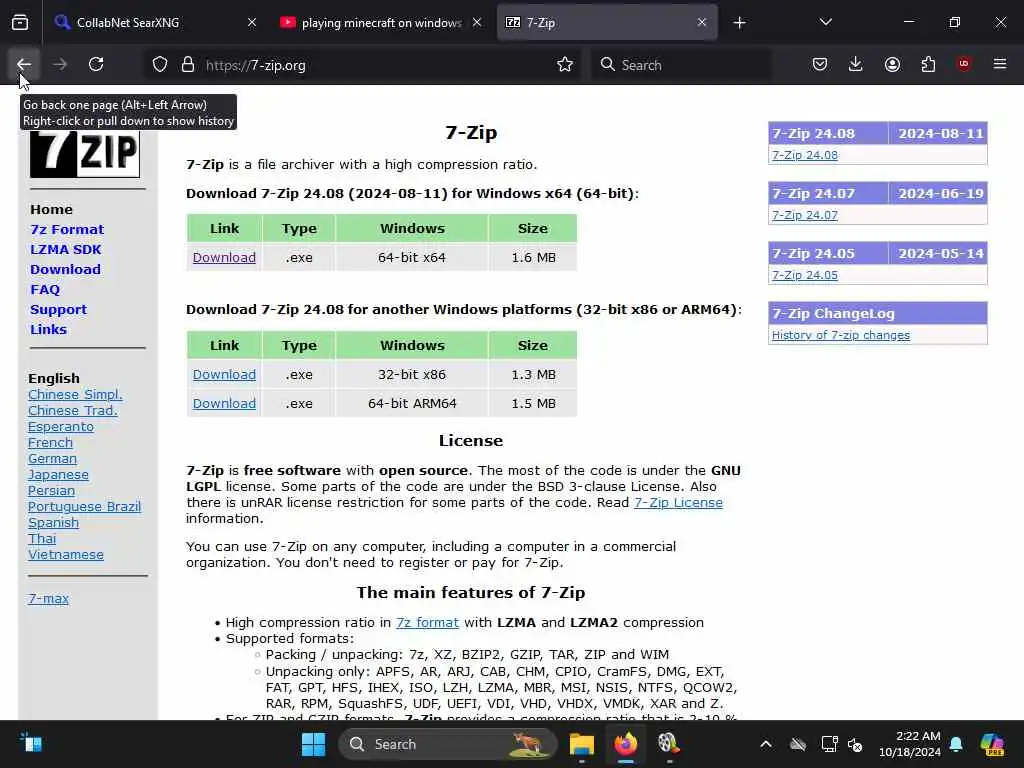Switch language to French

coord(50,443)
